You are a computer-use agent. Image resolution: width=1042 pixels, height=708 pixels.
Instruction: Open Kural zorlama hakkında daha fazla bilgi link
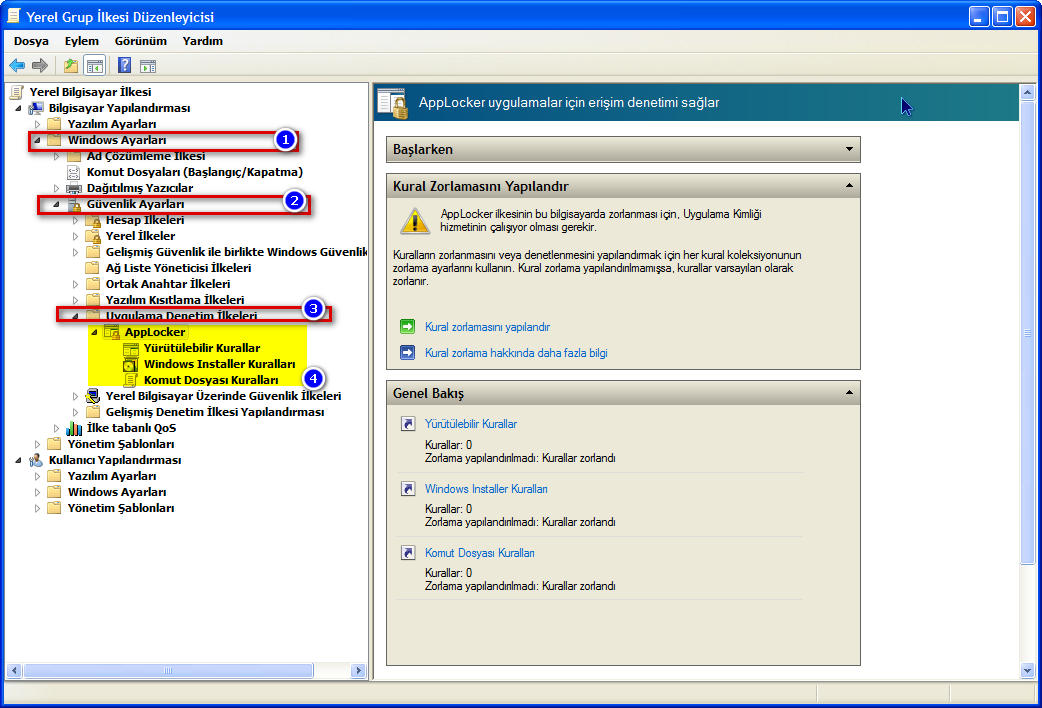click(x=516, y=352)
